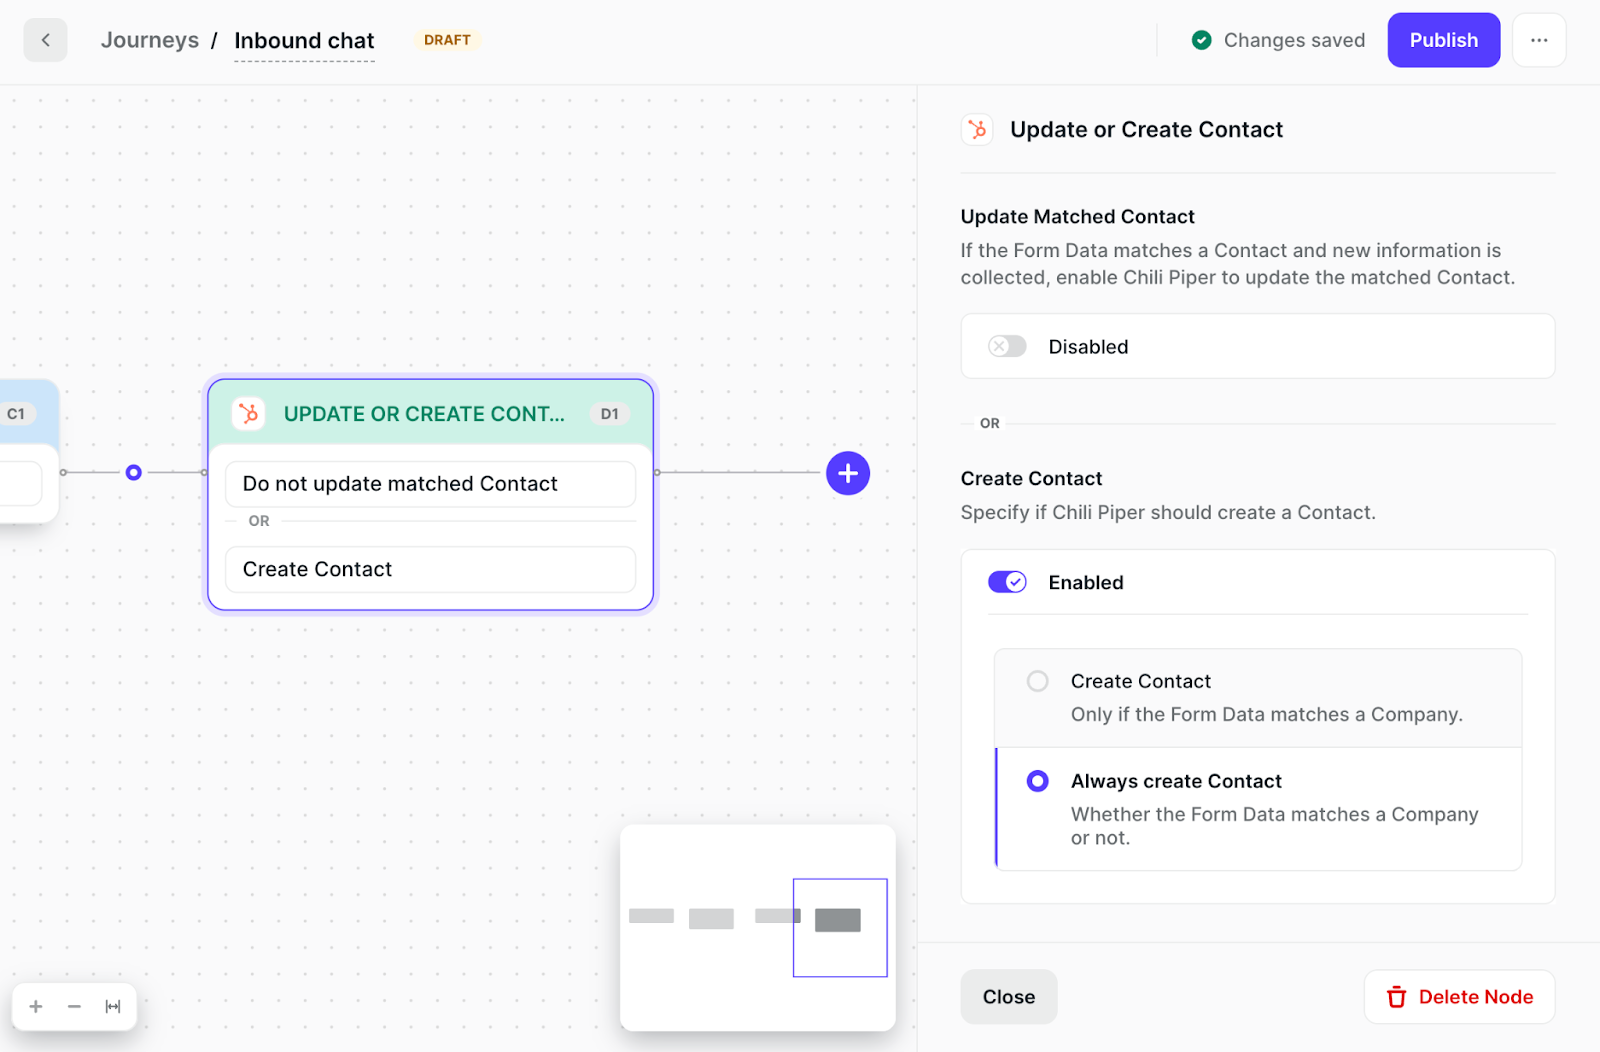1600x1052 pixels.
Task: Close the node settings panel
Action: [1008, 997]
